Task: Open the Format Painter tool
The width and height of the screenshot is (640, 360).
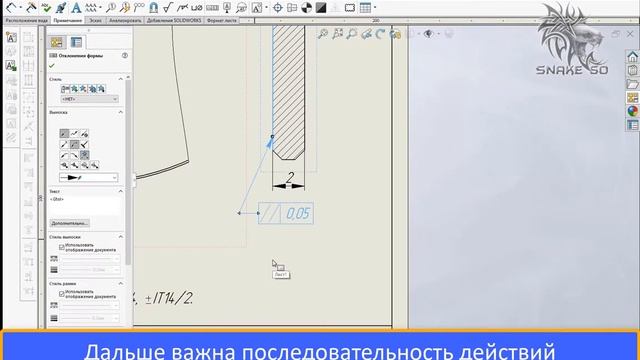Action: (61, 7)
